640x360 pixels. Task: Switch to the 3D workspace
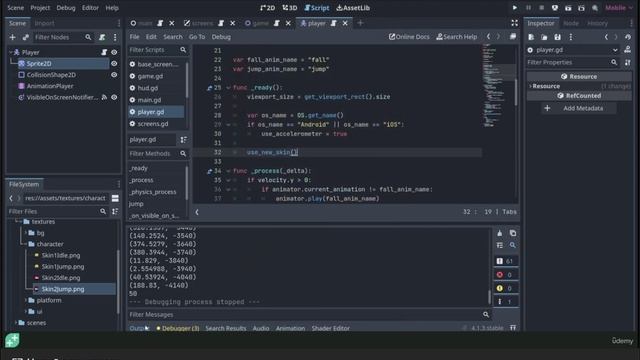(x=289, y=8)
